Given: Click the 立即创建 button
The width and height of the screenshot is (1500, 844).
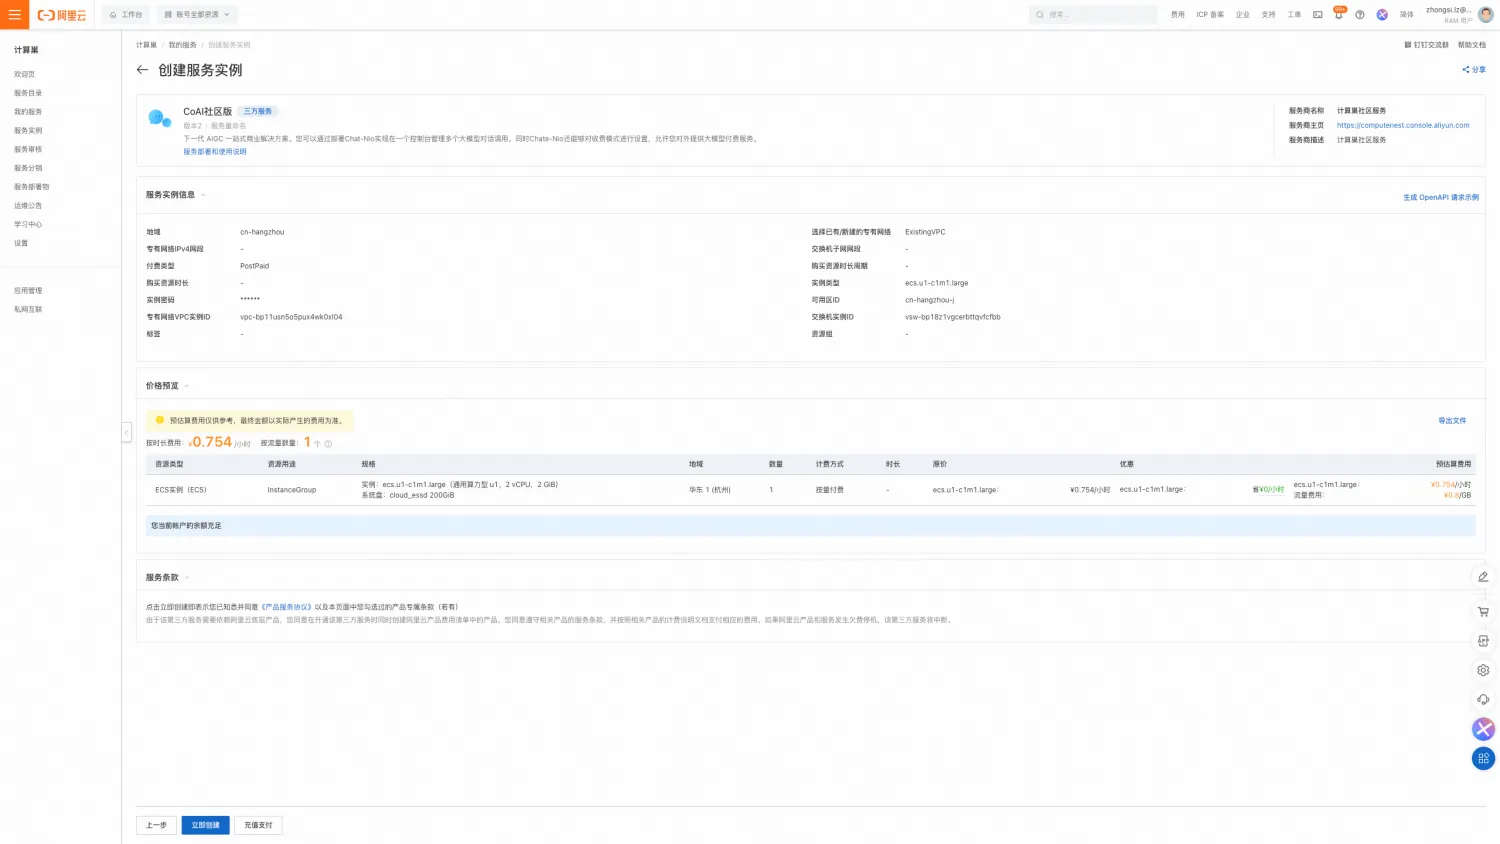Looking at the screenshot, I should point(205,825).
